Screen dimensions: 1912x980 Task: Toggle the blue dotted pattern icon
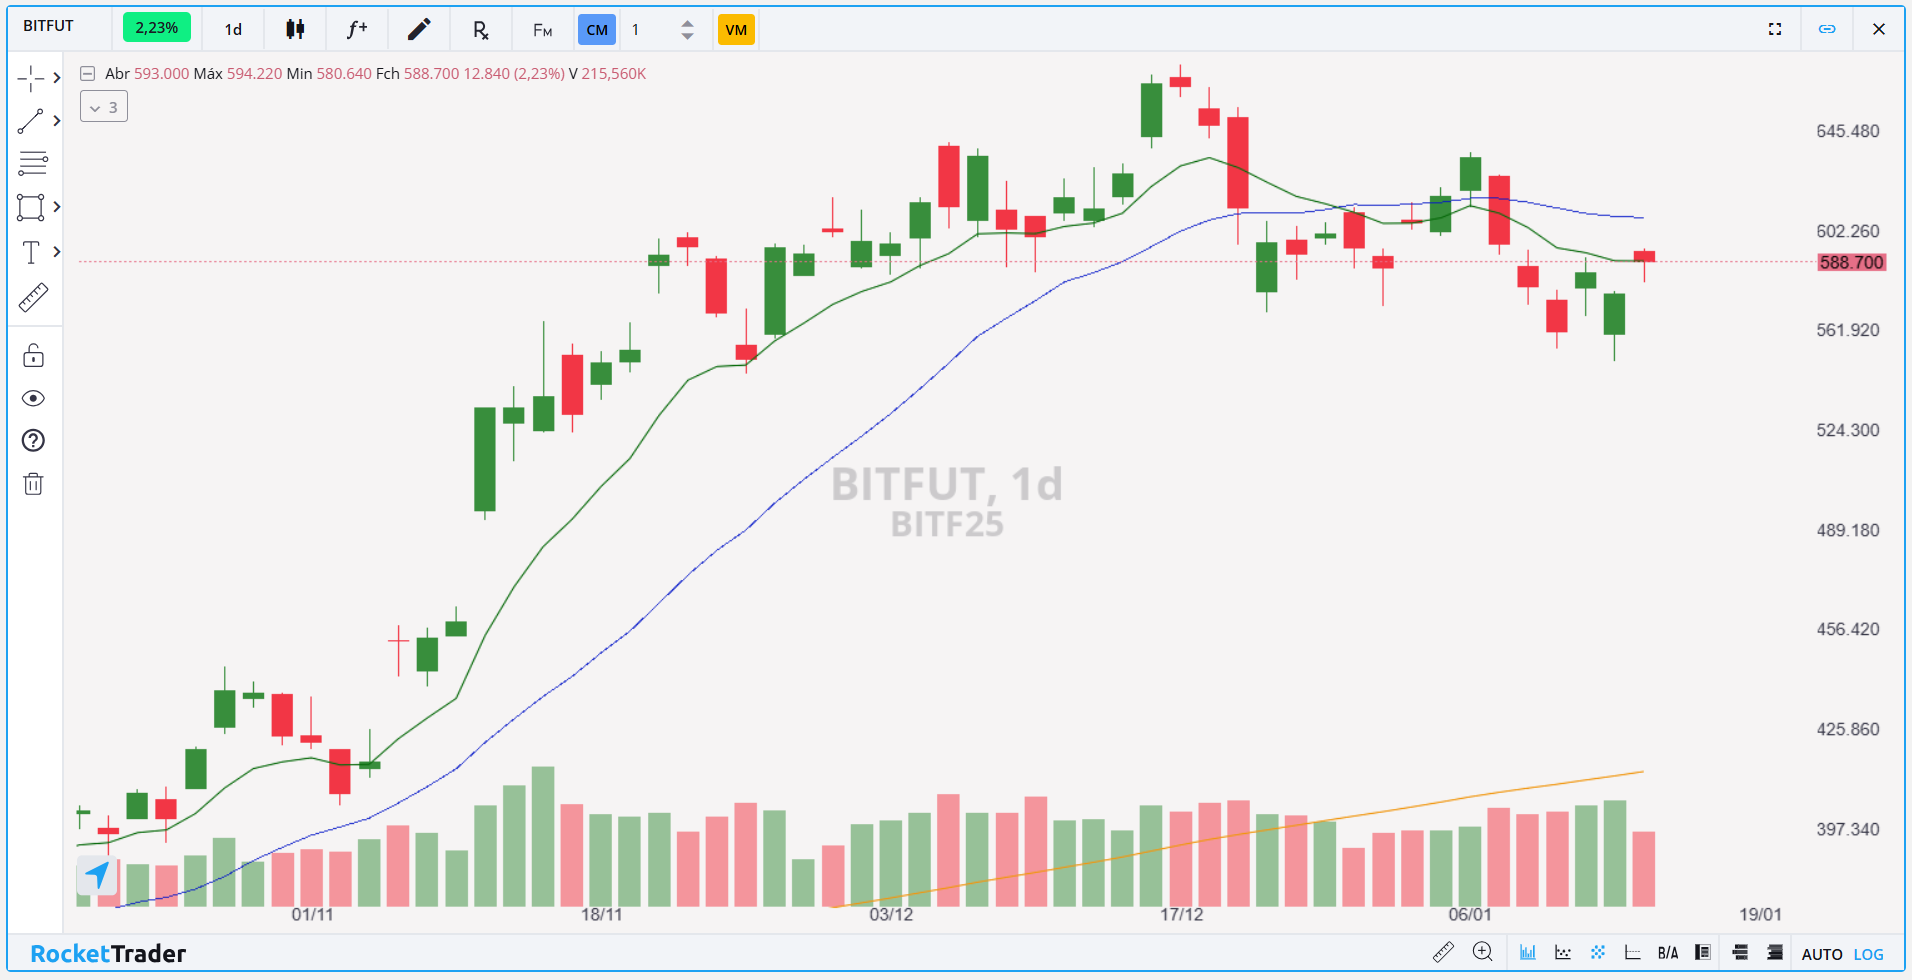click(1598, 953)
